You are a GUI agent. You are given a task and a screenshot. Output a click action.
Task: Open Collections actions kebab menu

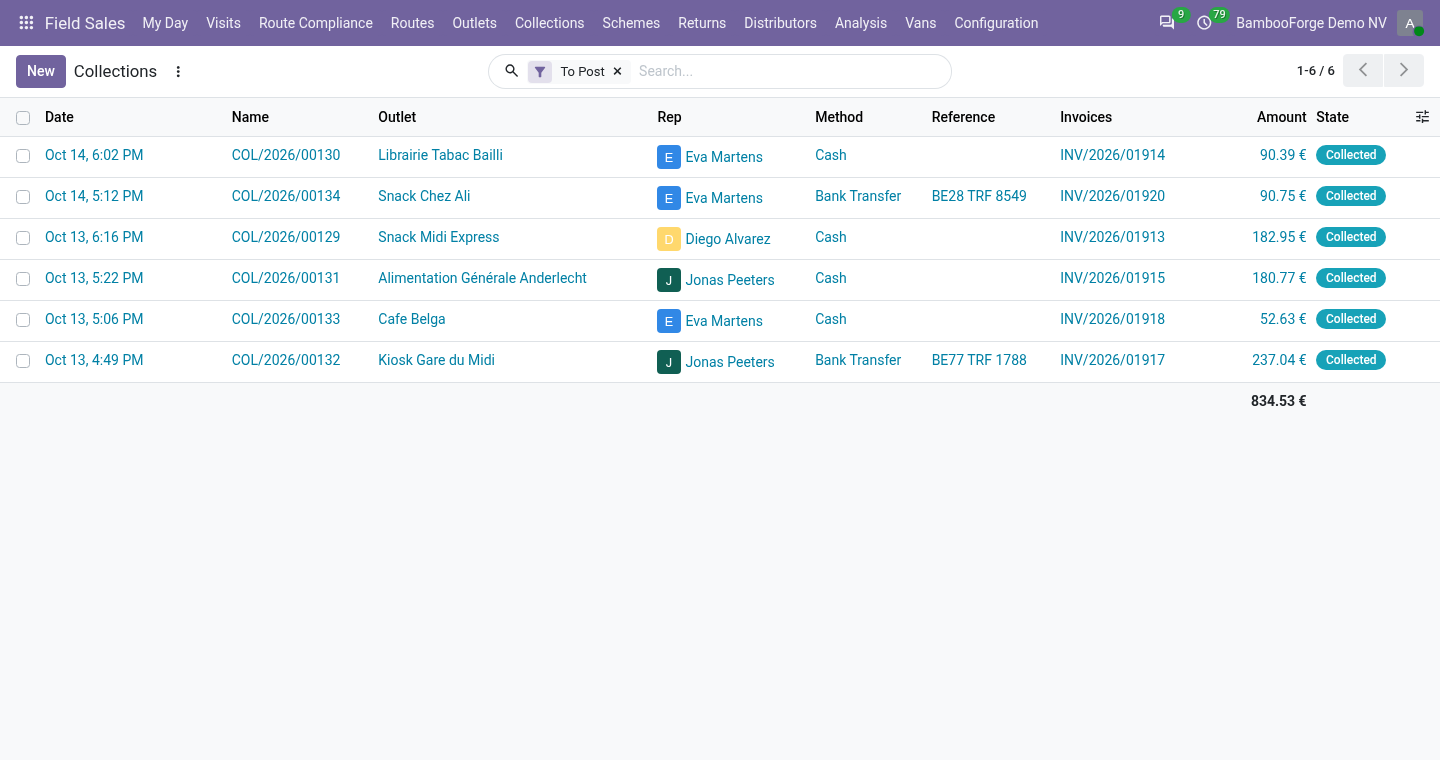[178, 72]
